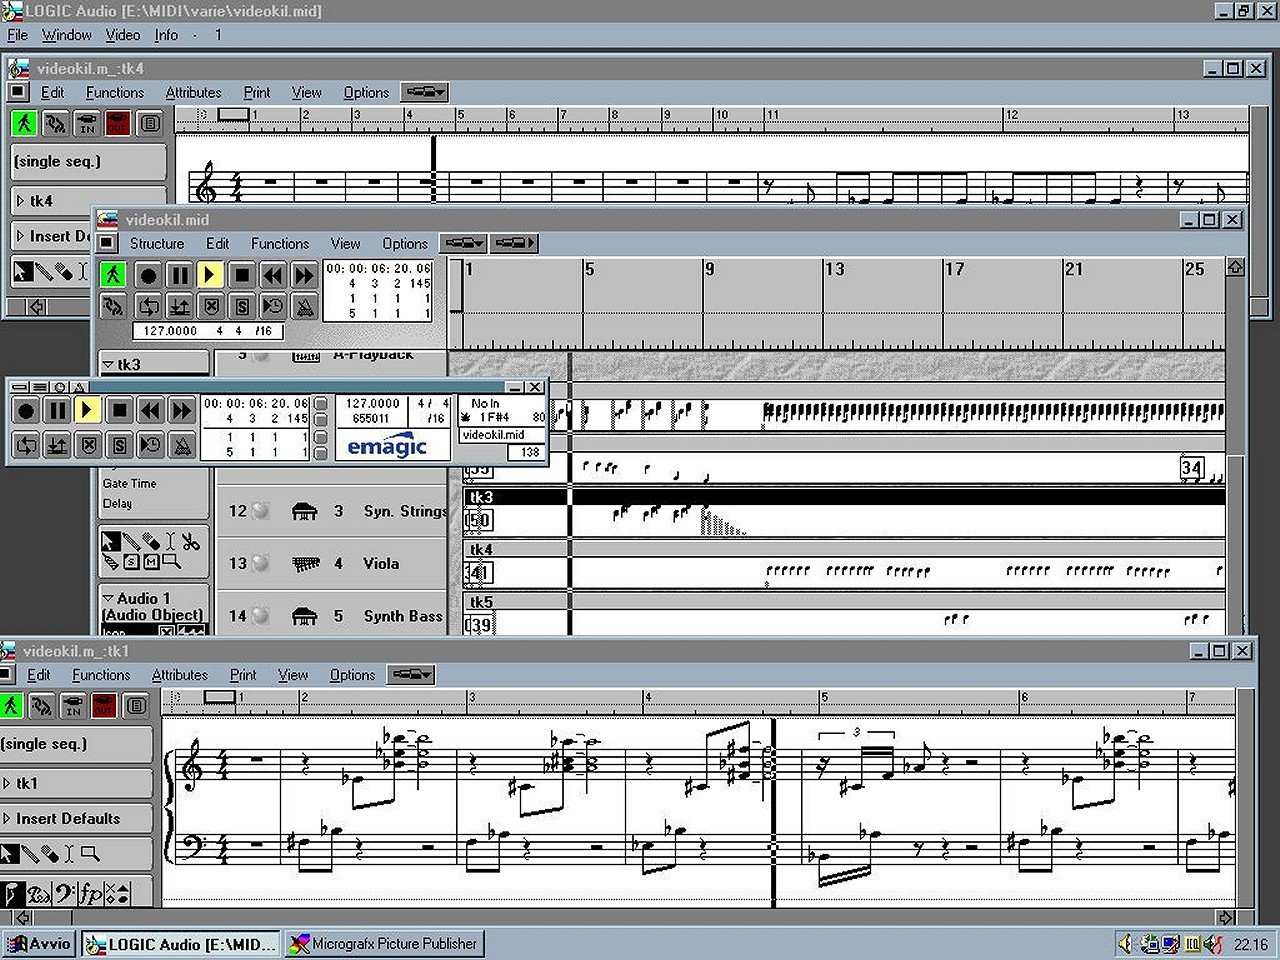Click the red MIDI OUT button in tk4 window
The height and width of the screenshot is (960, 1280).
point(118,123)
